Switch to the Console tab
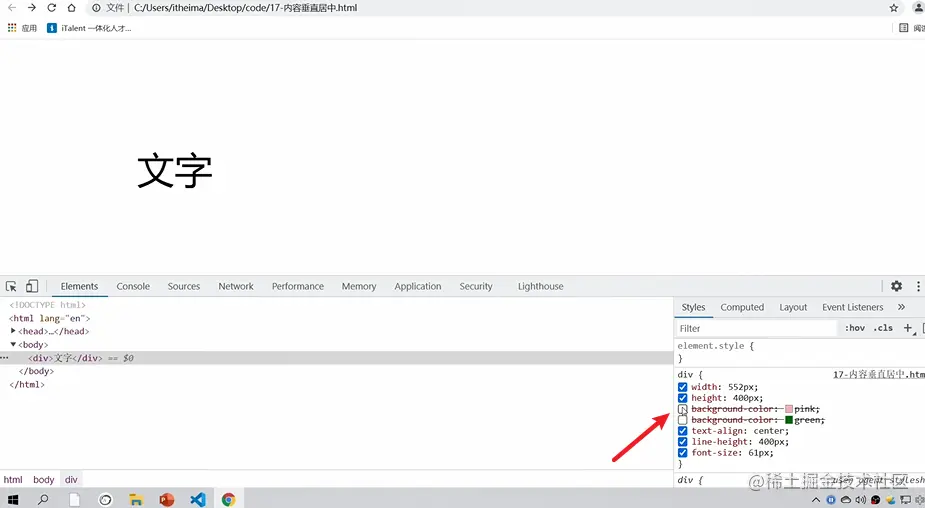 (x=133, y=286)
